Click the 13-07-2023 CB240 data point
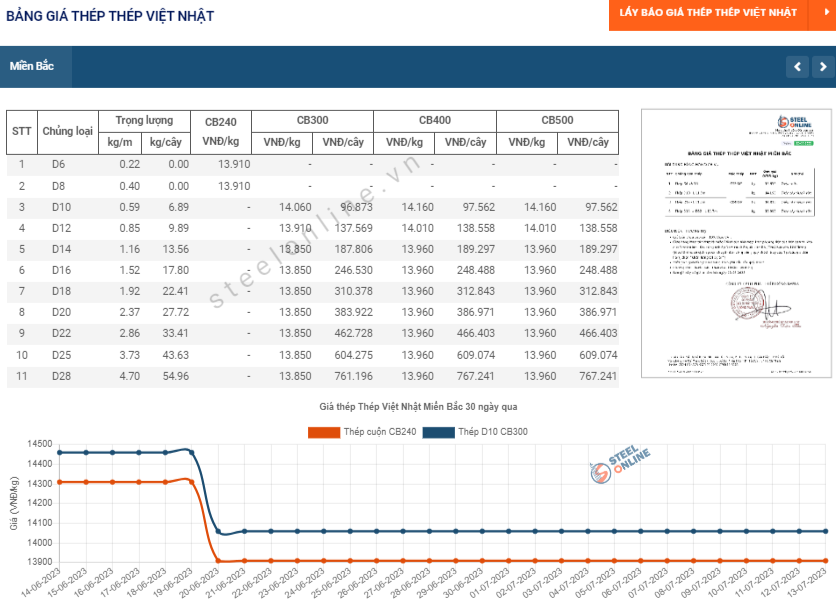The height and width of the screenshot is (604, 836). (x=826, y=561)
